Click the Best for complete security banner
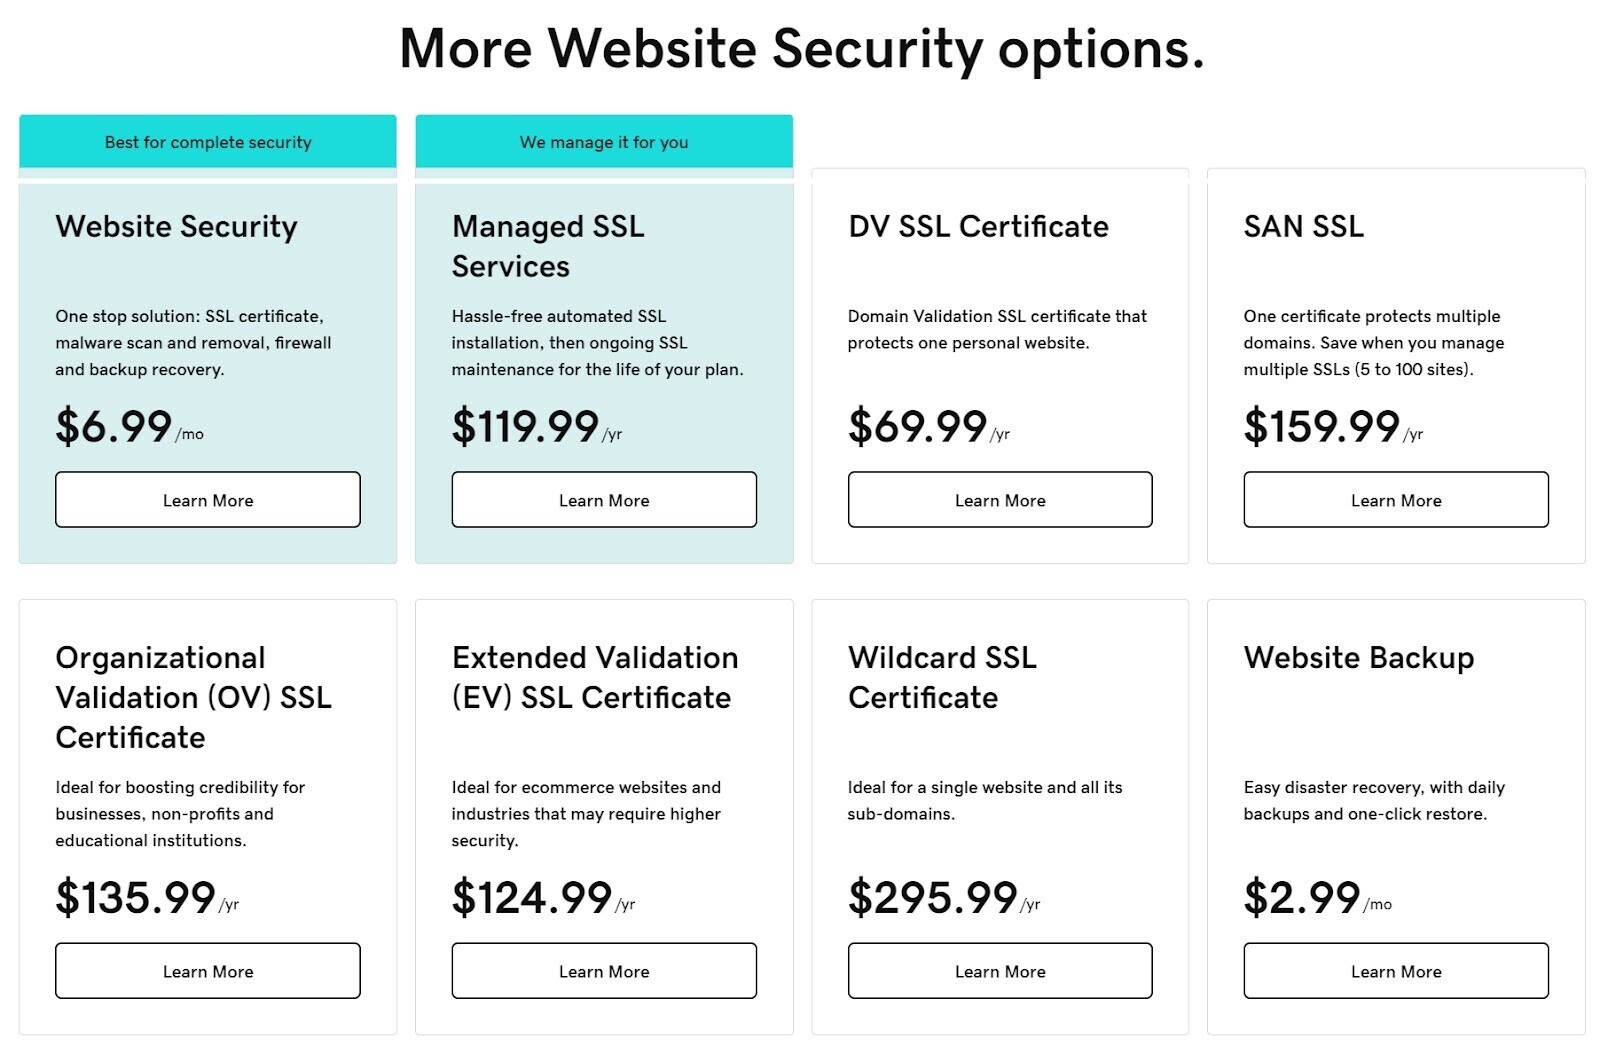Screen dimensions: 1600x1054 tap(207, 142)
